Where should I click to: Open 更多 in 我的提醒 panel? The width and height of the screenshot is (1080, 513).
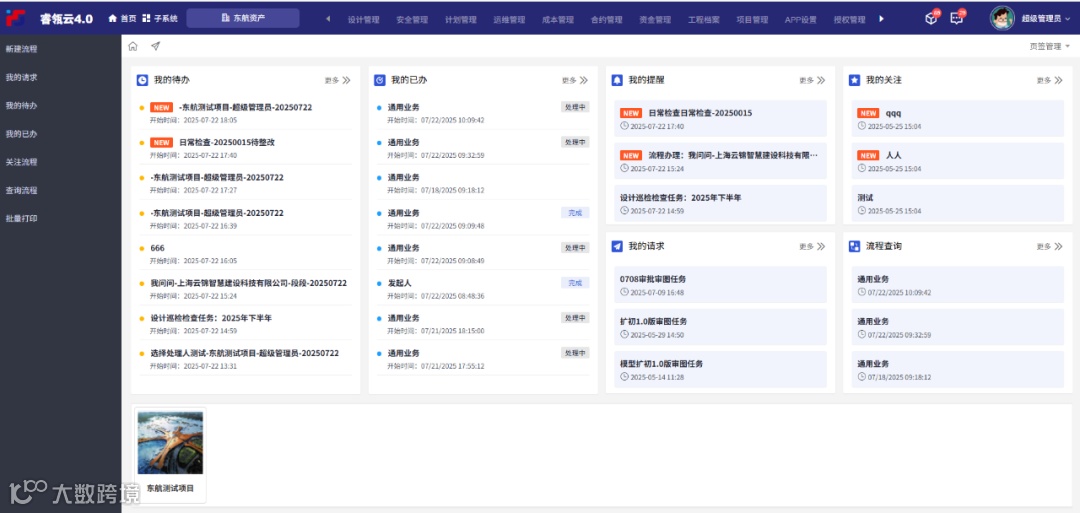point(813,81)
